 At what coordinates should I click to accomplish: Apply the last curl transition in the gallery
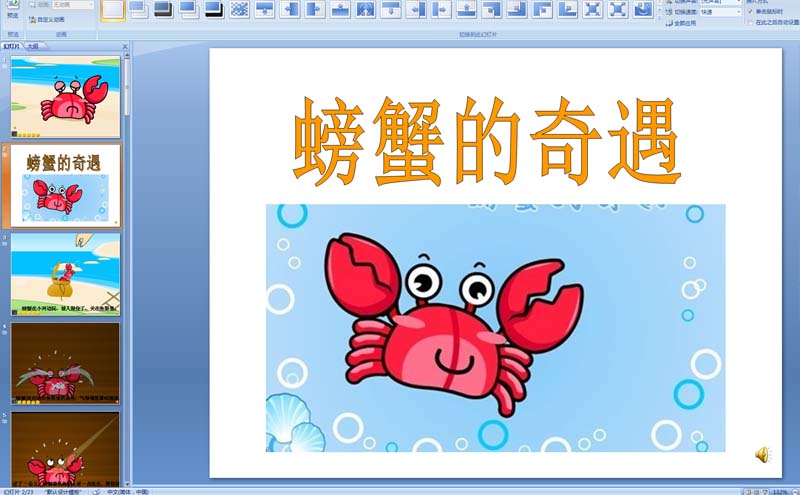pyautogui.click(x=643, y=10)
